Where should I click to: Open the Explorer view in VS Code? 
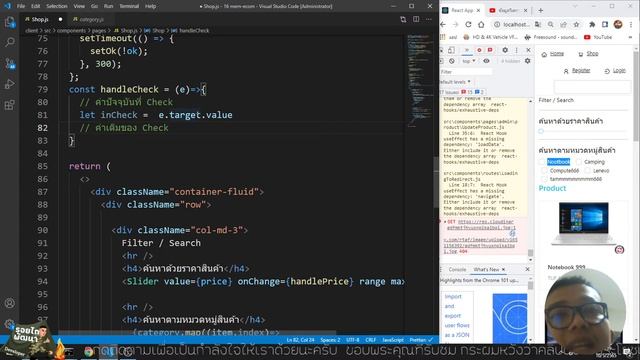(x=9, y=22)
